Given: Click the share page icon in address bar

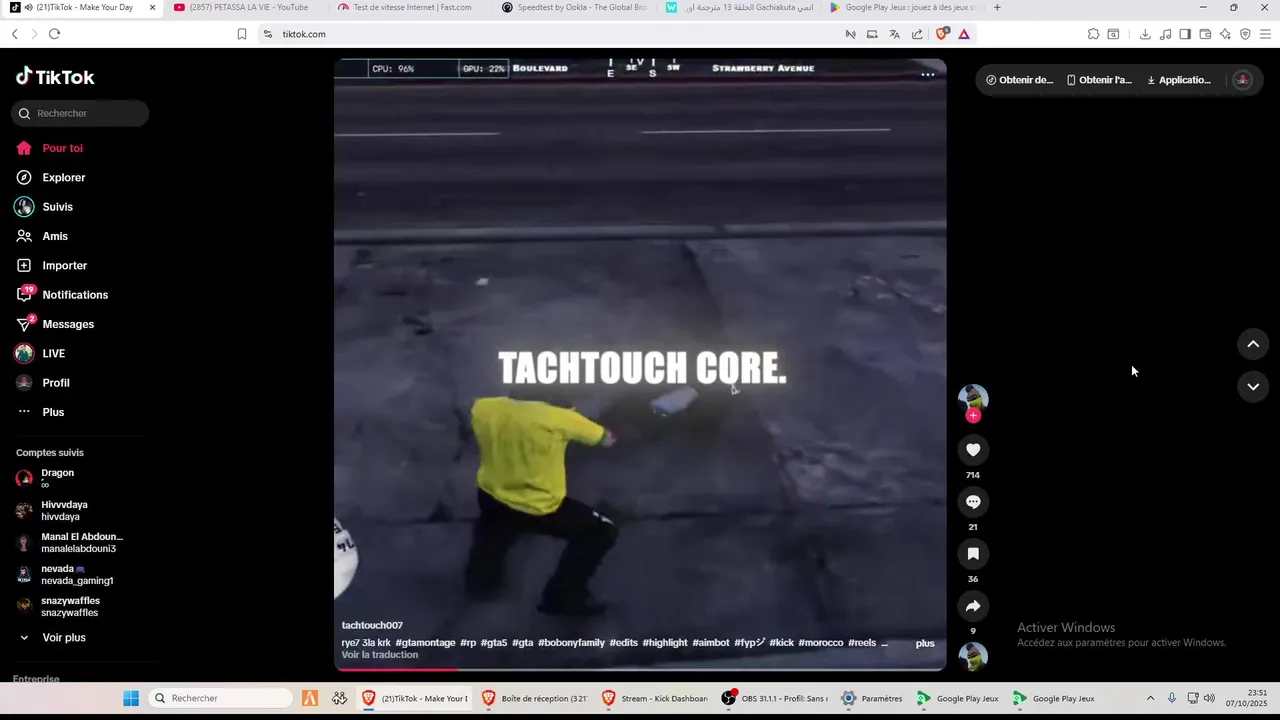Looking at the screenshot, I should 917,34.
